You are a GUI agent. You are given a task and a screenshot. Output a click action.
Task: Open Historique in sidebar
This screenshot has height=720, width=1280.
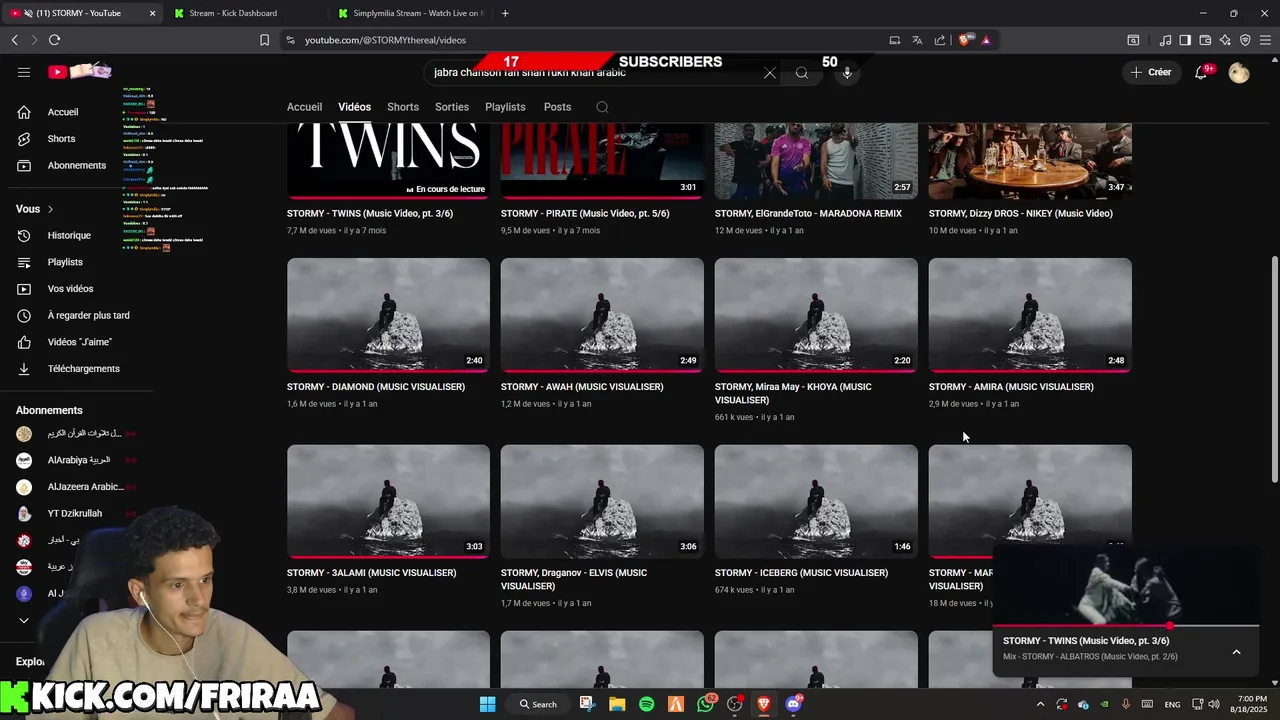pos(69,235)
